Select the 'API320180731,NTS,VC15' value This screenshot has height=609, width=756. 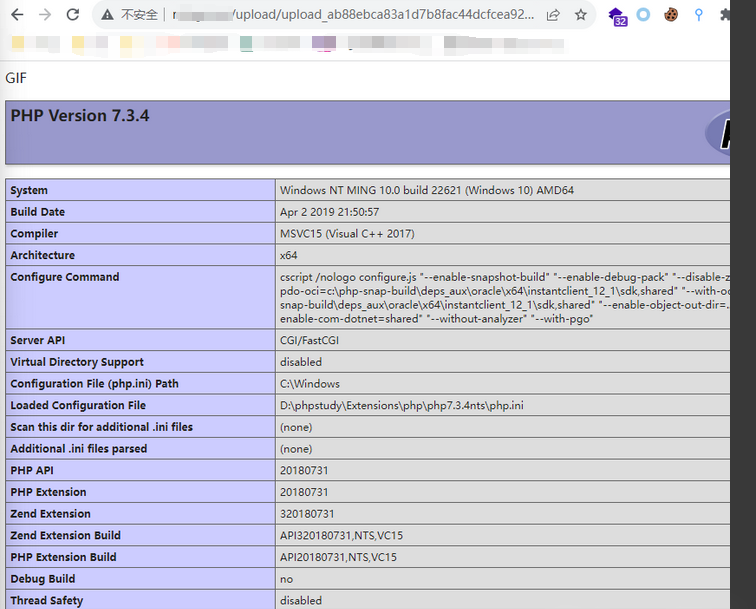click(341, 536)
